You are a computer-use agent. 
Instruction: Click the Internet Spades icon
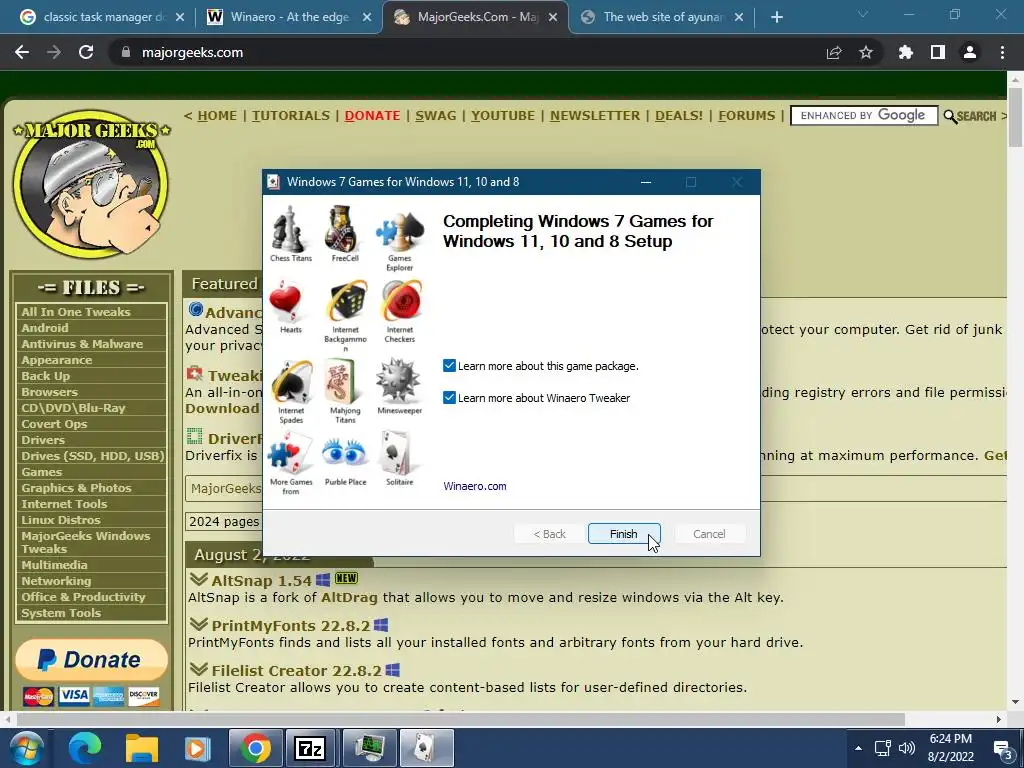(x=291, y=382)
